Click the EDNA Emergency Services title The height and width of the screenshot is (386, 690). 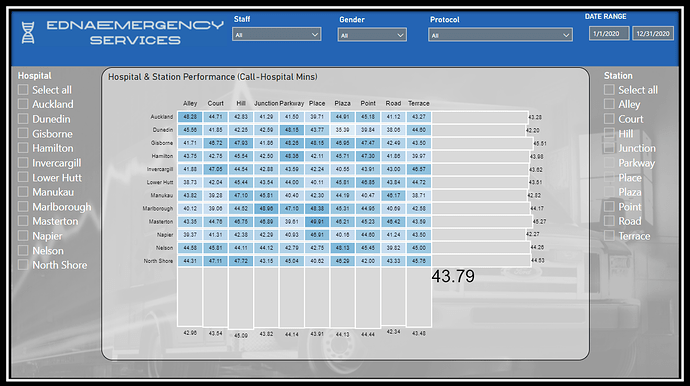pyautogui.click(x=135, y=33)
